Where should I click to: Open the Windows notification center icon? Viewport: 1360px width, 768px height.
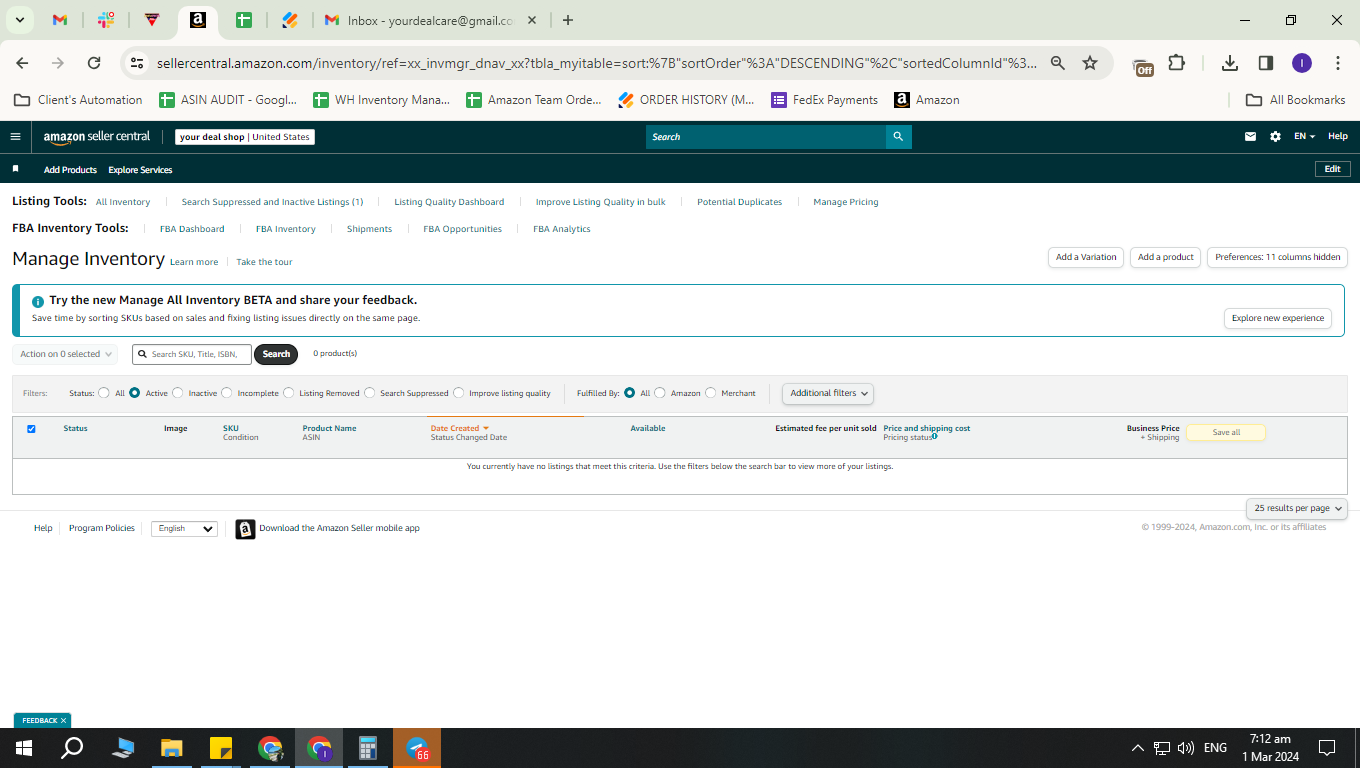point(1327,748)
